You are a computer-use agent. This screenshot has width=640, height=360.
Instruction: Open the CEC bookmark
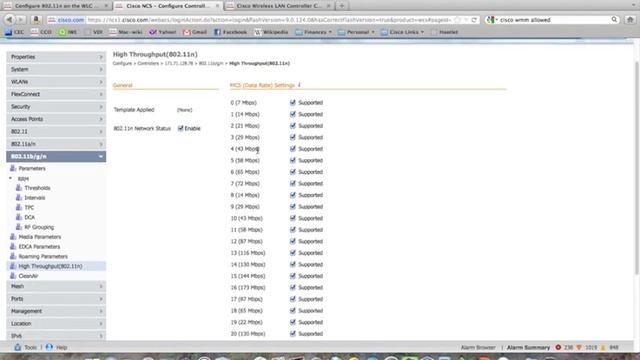(15, 32)
